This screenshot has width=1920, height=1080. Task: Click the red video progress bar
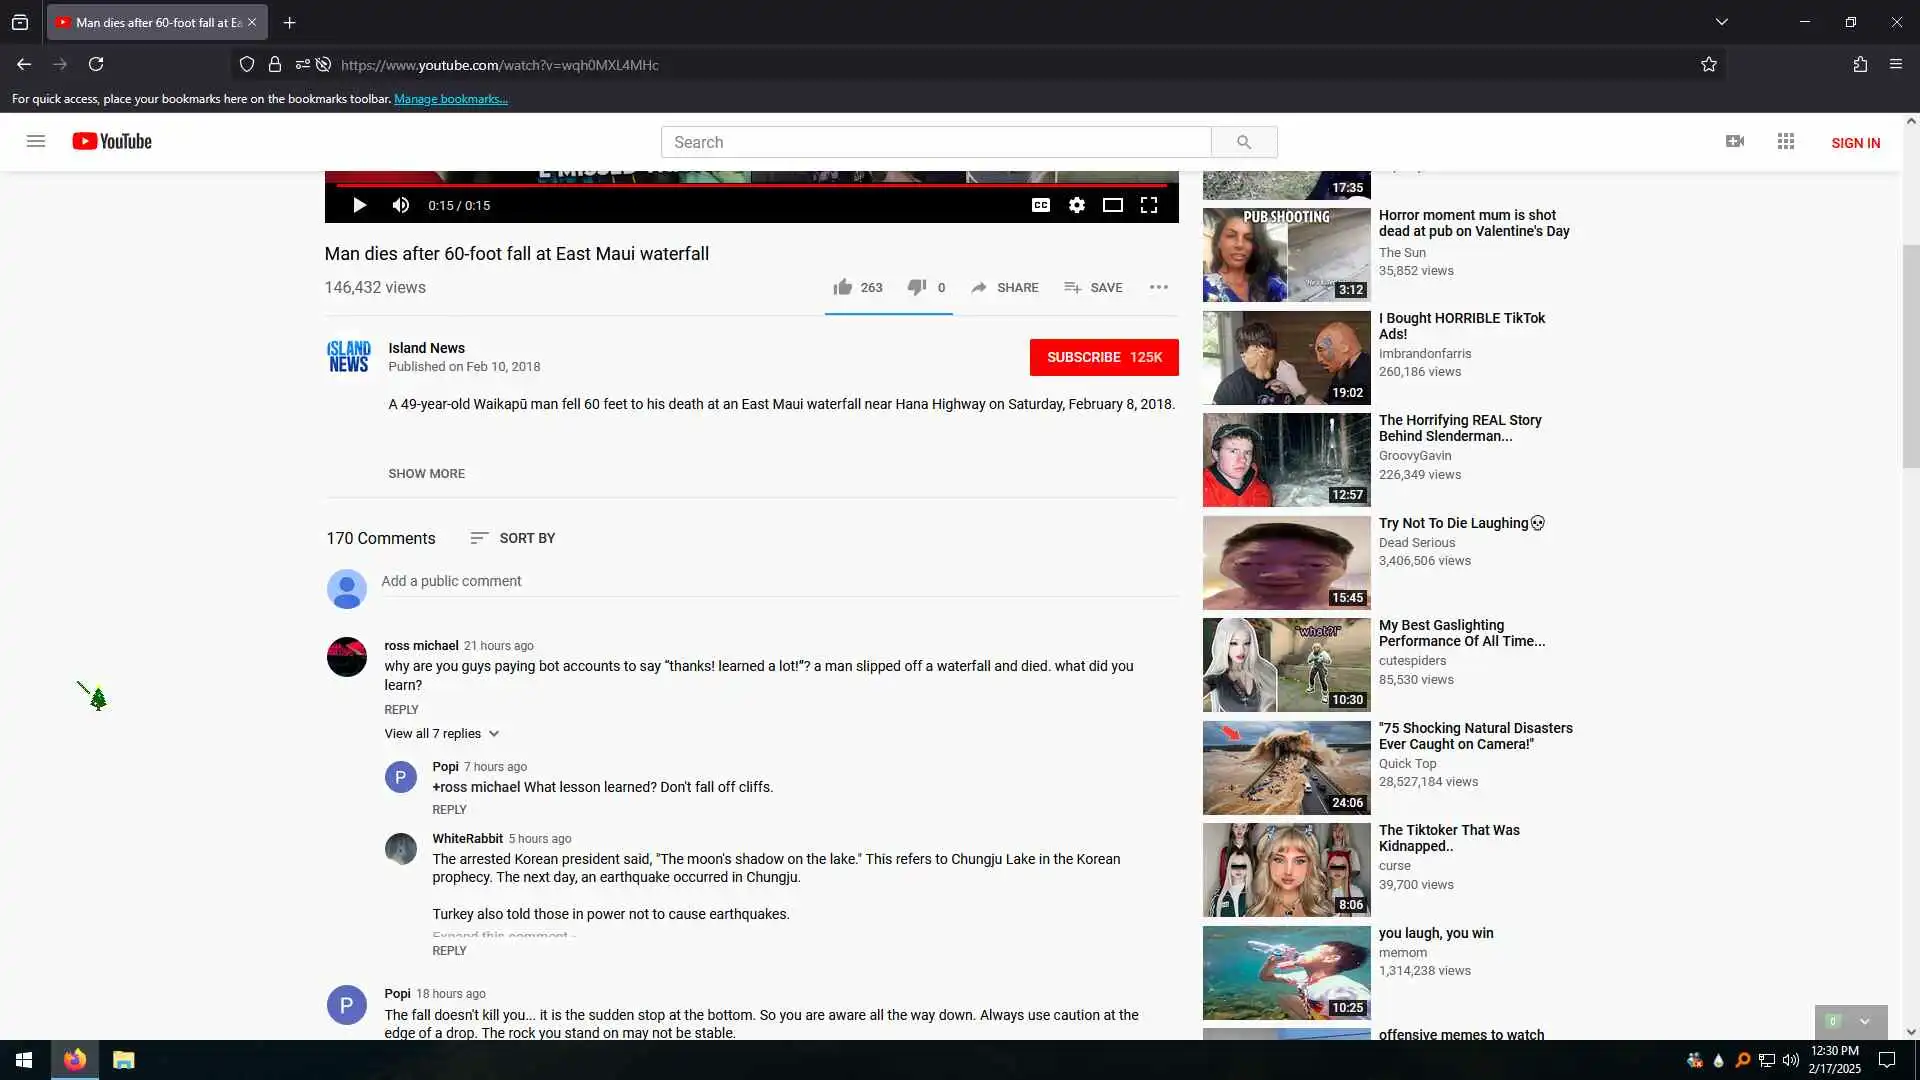[x=750, y=185]
